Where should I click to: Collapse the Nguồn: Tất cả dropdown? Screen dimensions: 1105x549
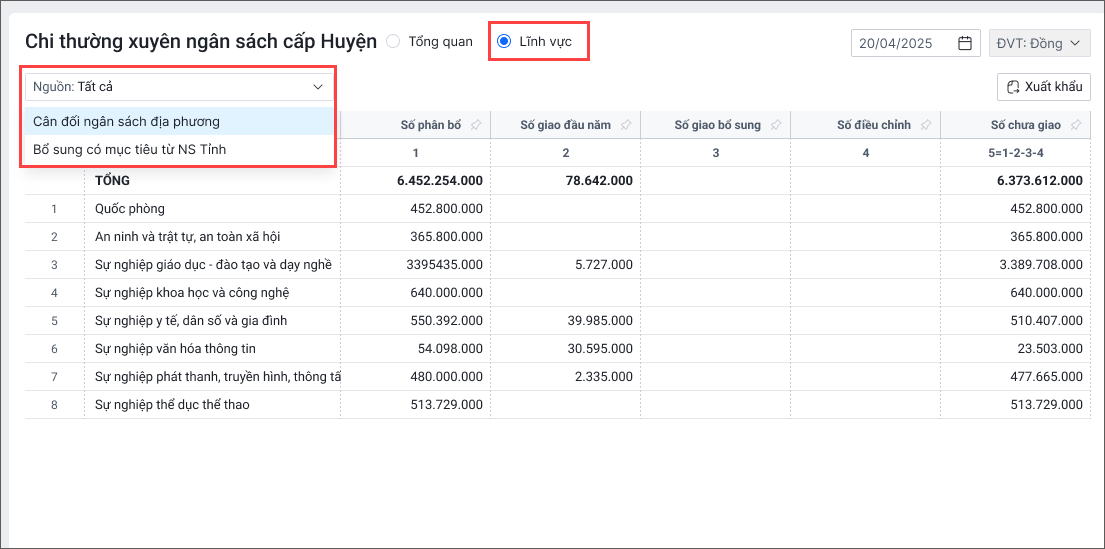318,87
